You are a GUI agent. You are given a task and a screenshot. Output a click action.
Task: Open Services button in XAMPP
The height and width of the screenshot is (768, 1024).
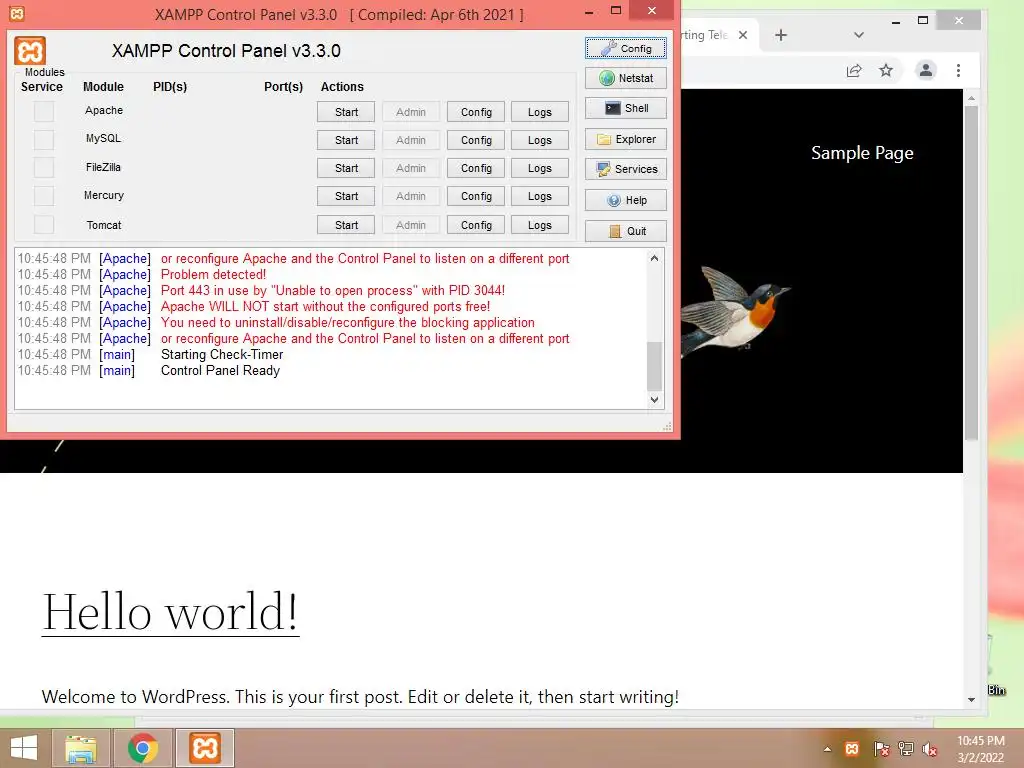click(626, 169)
